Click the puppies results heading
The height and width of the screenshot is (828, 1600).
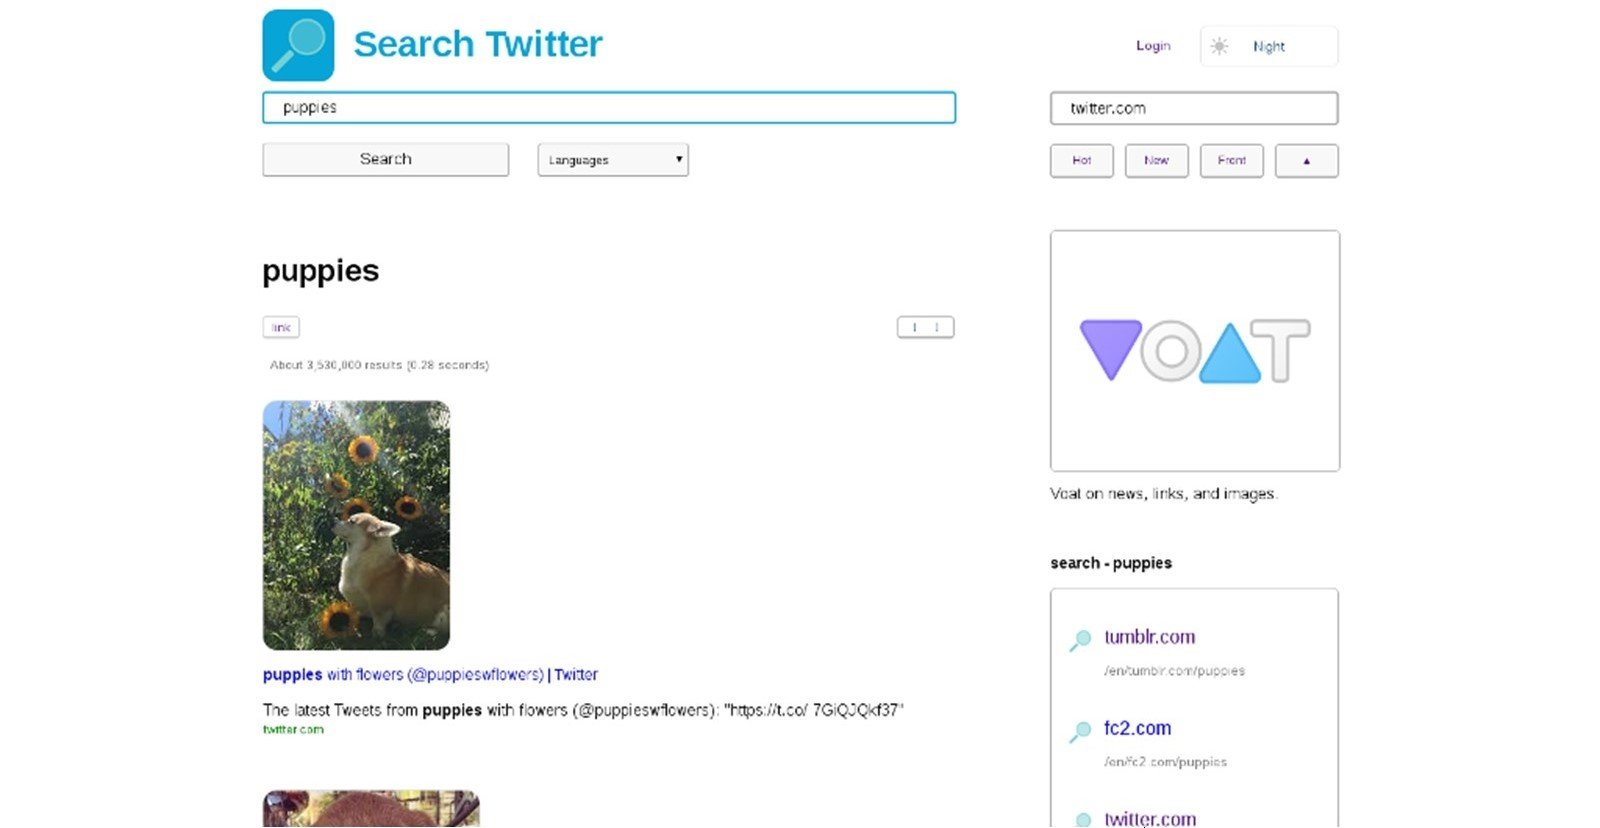[x=320, y=271]
